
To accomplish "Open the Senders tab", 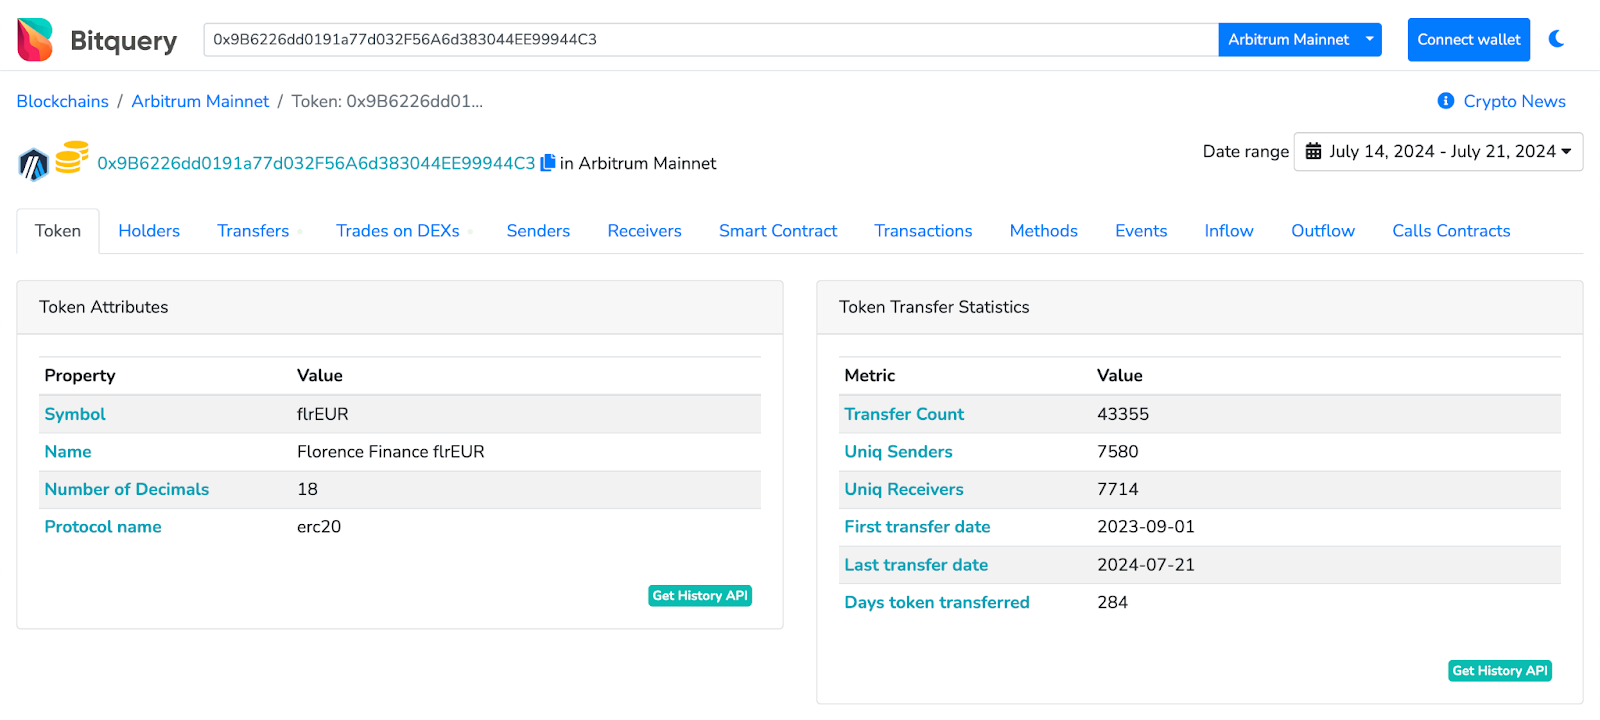I will 538,231.
